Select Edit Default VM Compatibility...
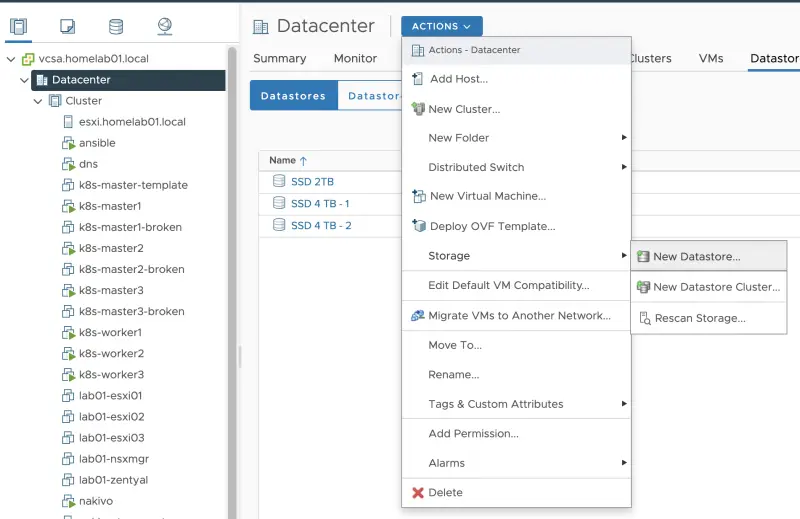 pyautogui.click(x=516, y=285)
